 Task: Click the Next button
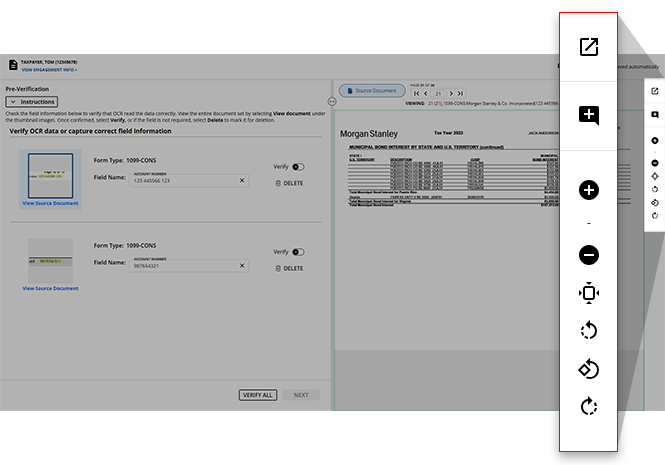pyautogui.click(x=301, y=395)
